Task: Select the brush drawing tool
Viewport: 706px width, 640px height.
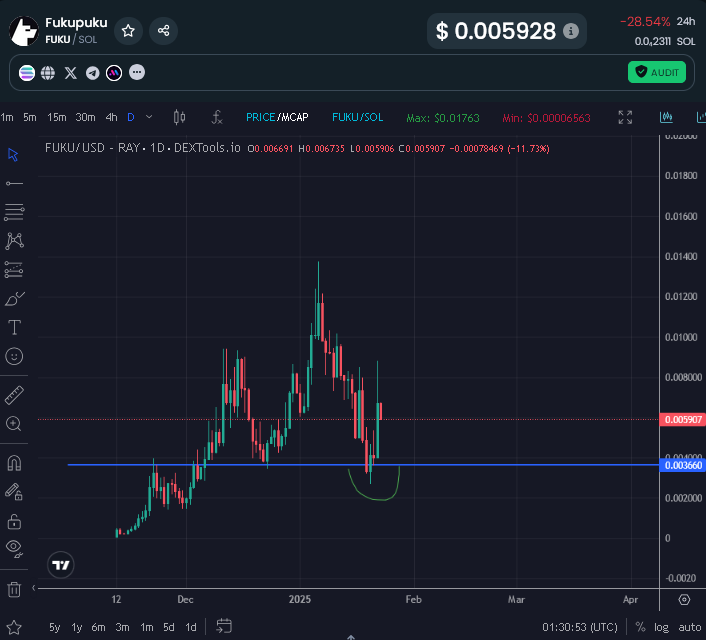Action: pyautogui.click(x=14, y=299)
